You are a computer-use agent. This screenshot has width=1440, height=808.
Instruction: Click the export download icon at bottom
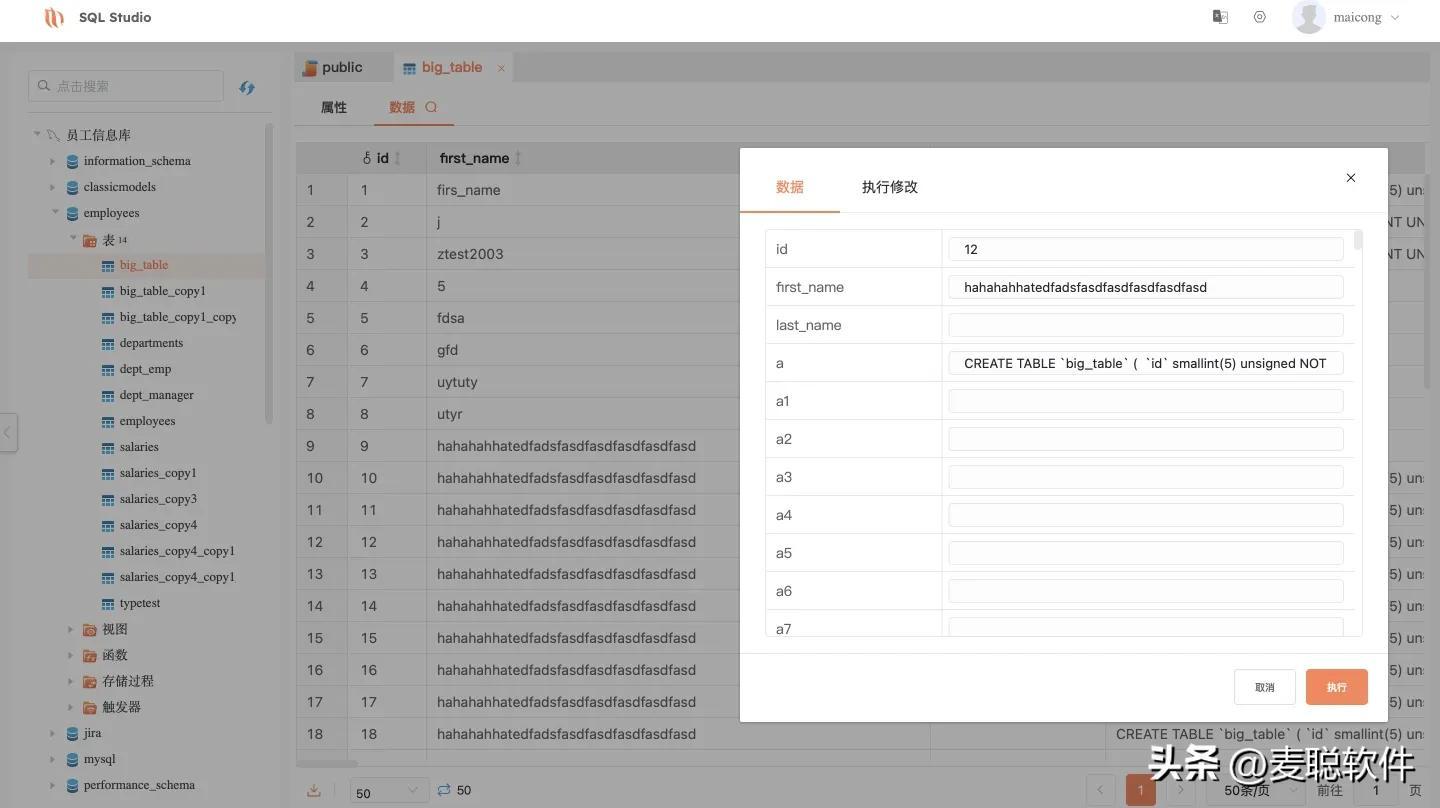tap(314, 790)
